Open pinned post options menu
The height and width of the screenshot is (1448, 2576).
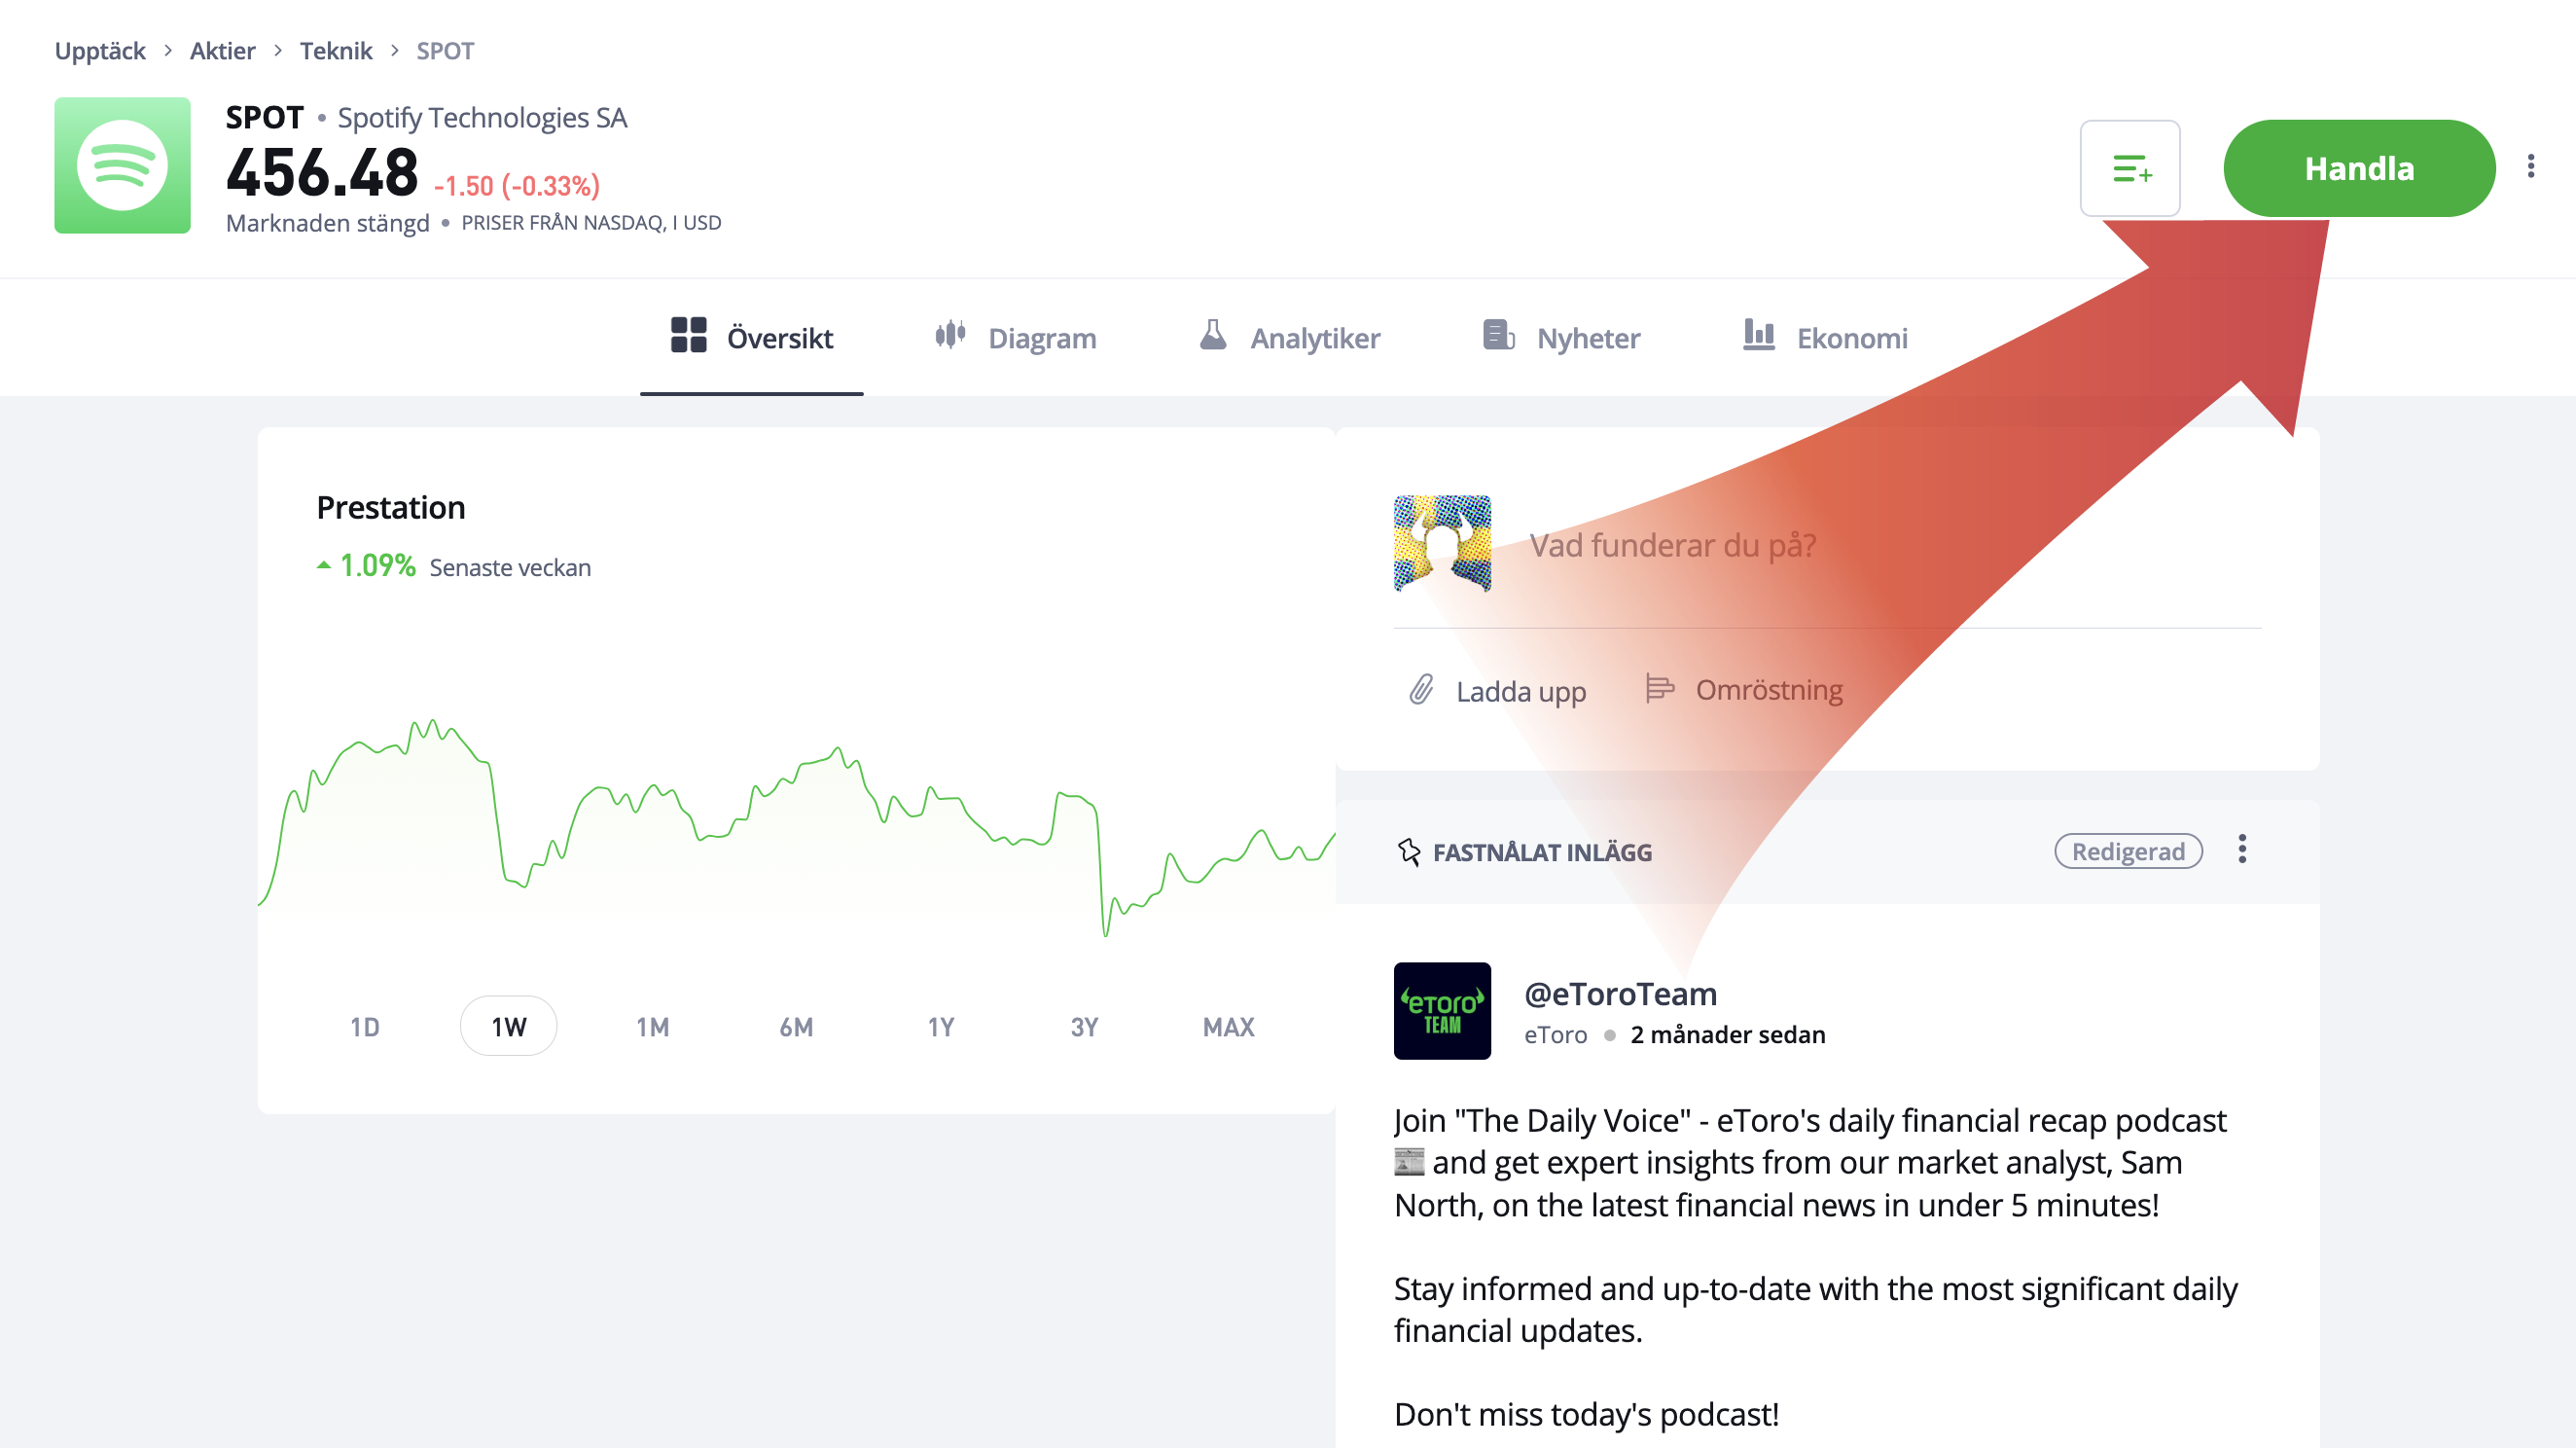(x=2242, y=850)
